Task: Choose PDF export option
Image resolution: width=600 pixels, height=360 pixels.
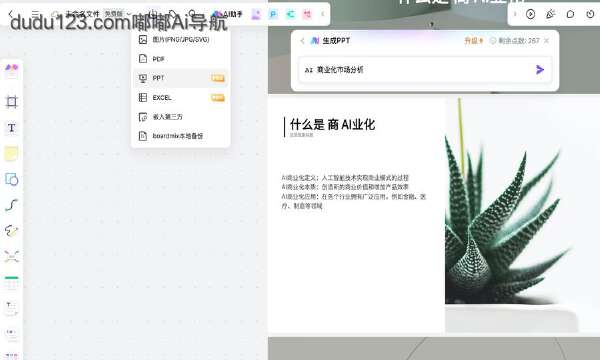Action: [x=181, y=59]
